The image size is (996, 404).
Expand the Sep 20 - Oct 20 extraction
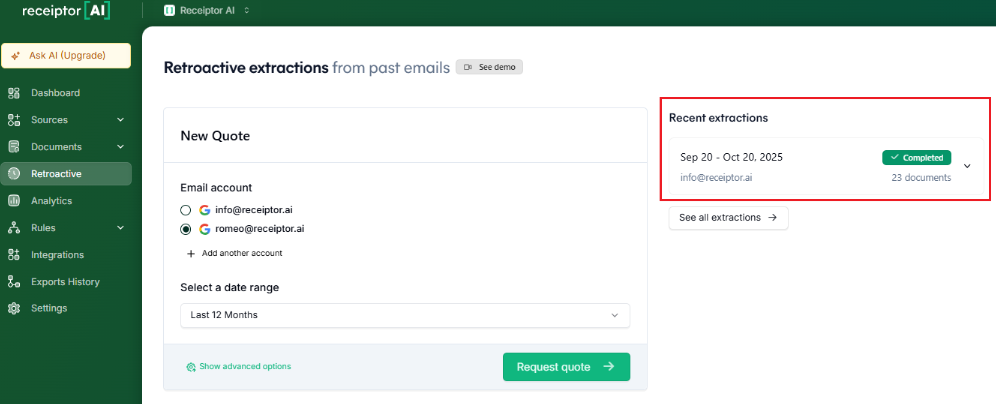pos(967,166)
